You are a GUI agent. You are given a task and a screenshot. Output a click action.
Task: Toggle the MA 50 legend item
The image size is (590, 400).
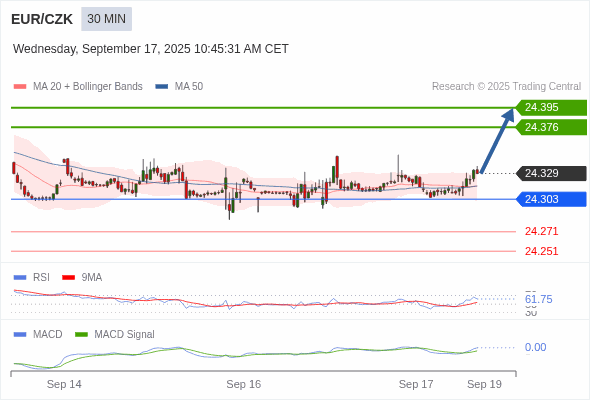(x=179, y=87)
